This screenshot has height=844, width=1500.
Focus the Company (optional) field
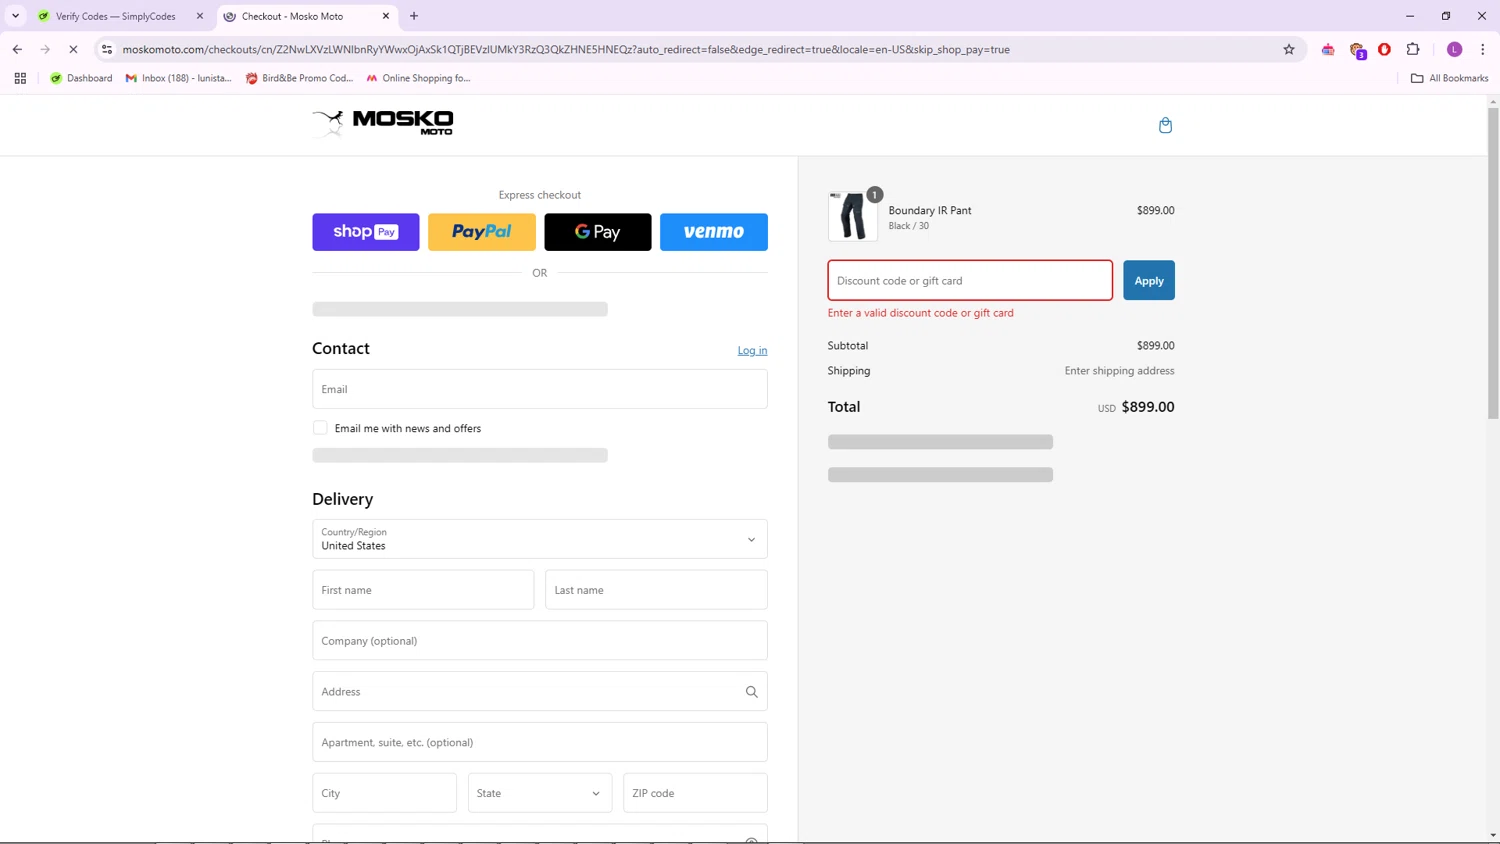coord(540,641)
